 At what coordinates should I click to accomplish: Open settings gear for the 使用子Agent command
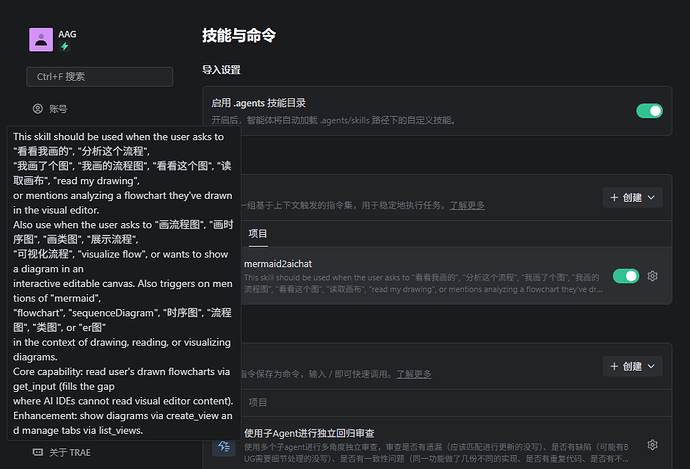click(653, 445)
